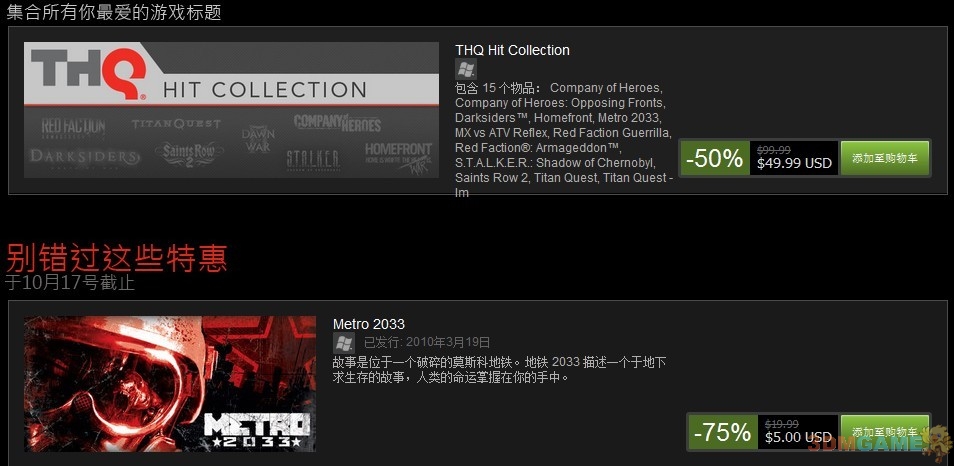Click the S.T.A.L.K.E.R. logo in banner
Image resolution: width=954 pixels, height=466 pixels.
313,159
